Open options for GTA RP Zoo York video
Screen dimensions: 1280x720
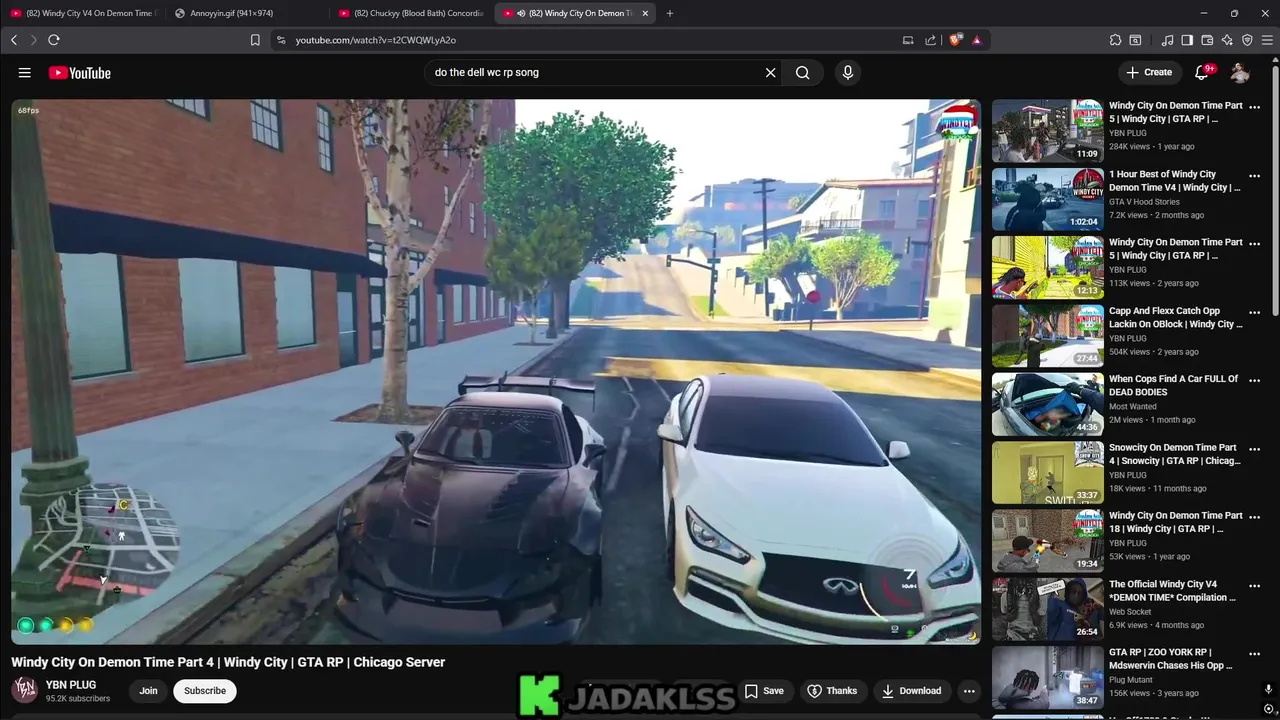pyautogui.click(x=1254, y=655)
